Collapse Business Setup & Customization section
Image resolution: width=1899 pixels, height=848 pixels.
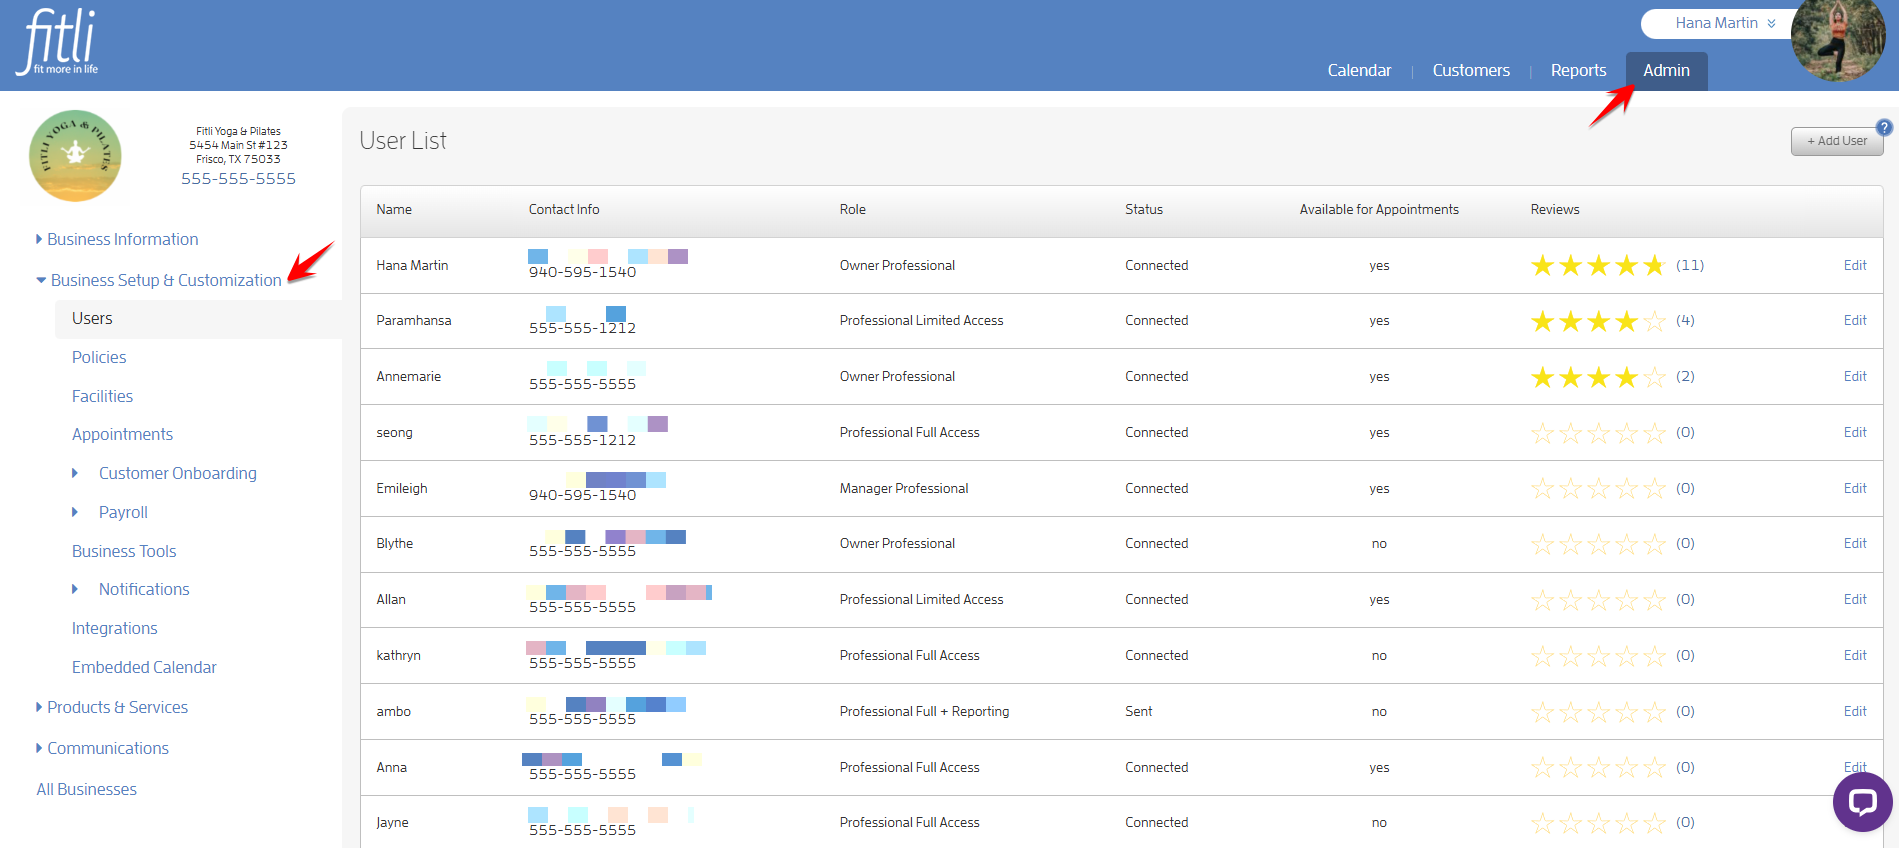[x=159, y=280]
